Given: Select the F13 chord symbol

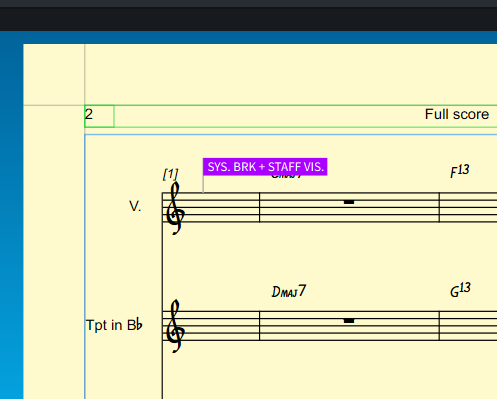Looking at the screenshot, I should click(x=460, y=171).
